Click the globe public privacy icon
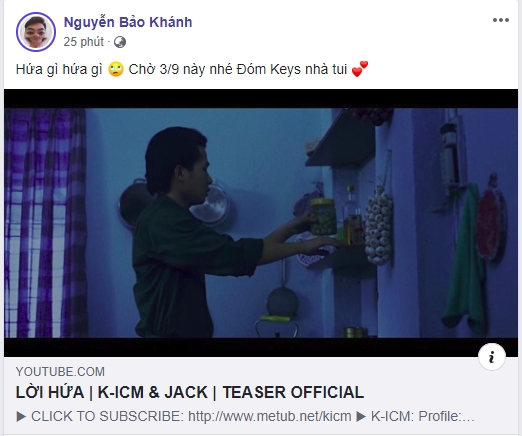This screenshot has height=436, width=522. click(120, 42)
